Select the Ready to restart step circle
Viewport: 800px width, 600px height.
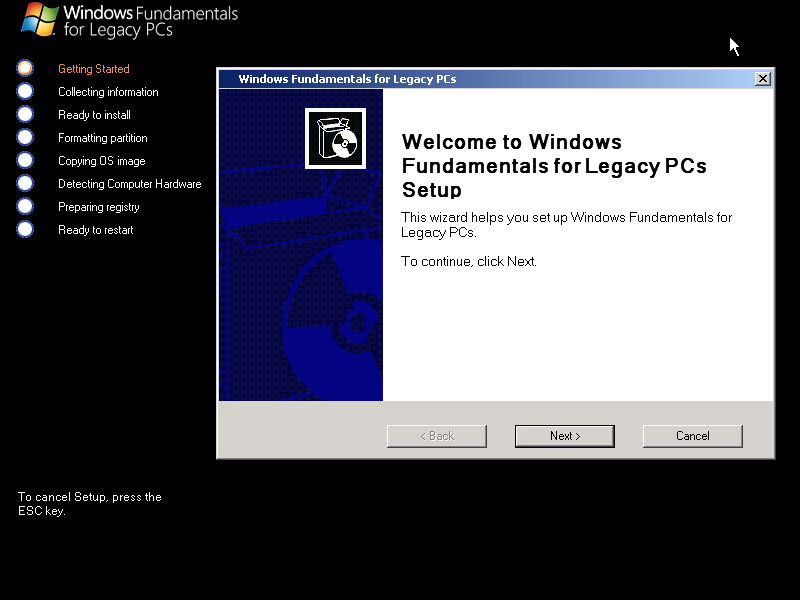[x=25, y=229]
